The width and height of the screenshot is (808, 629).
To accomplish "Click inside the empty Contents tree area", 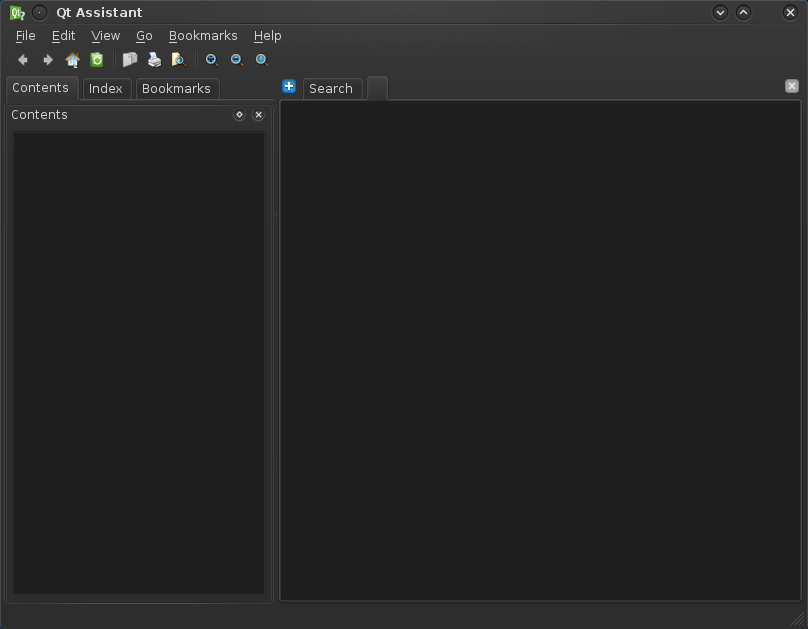I will click(x=139, y=363).
